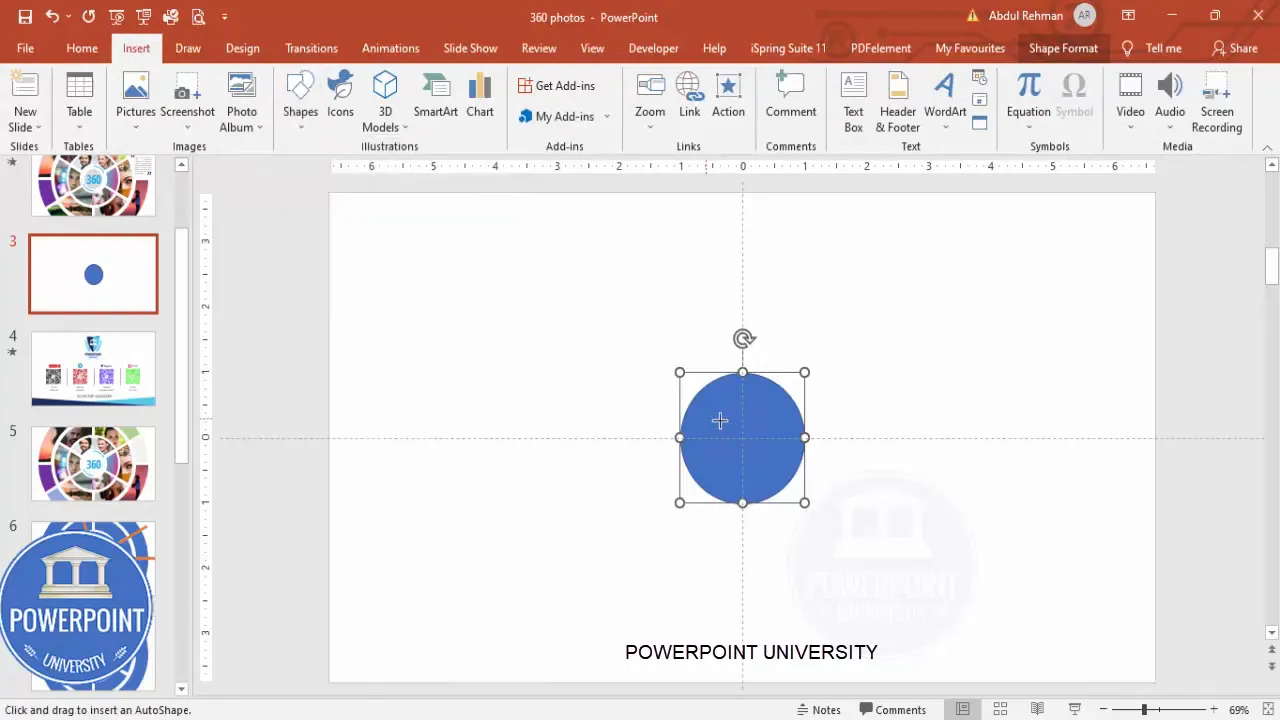Image resolution: width=1280 pixels, height=720 pixels.
Task: Open the Transitions tab
Action: tap(311, 48)
